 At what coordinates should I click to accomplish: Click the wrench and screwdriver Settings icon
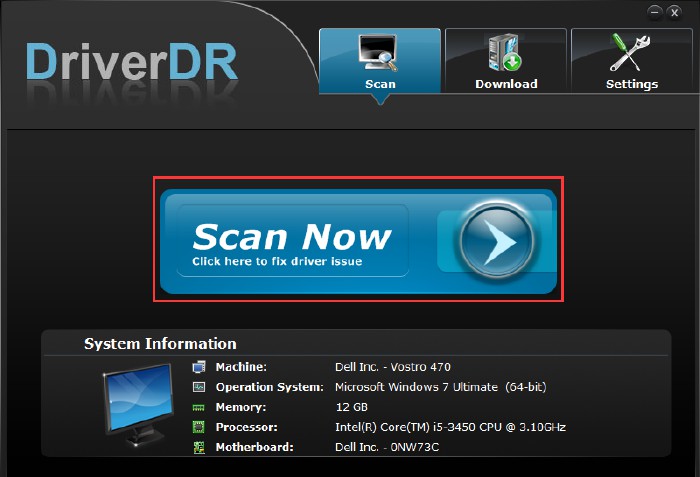pos(632,54)
